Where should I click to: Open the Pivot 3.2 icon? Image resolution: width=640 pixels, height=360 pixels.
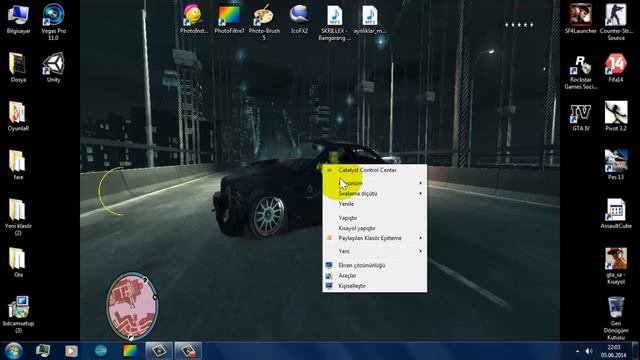[616, 116]
